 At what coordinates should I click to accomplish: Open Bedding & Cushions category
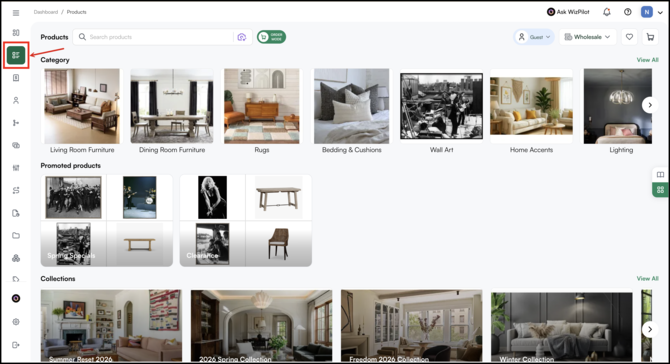coord(352,111)
